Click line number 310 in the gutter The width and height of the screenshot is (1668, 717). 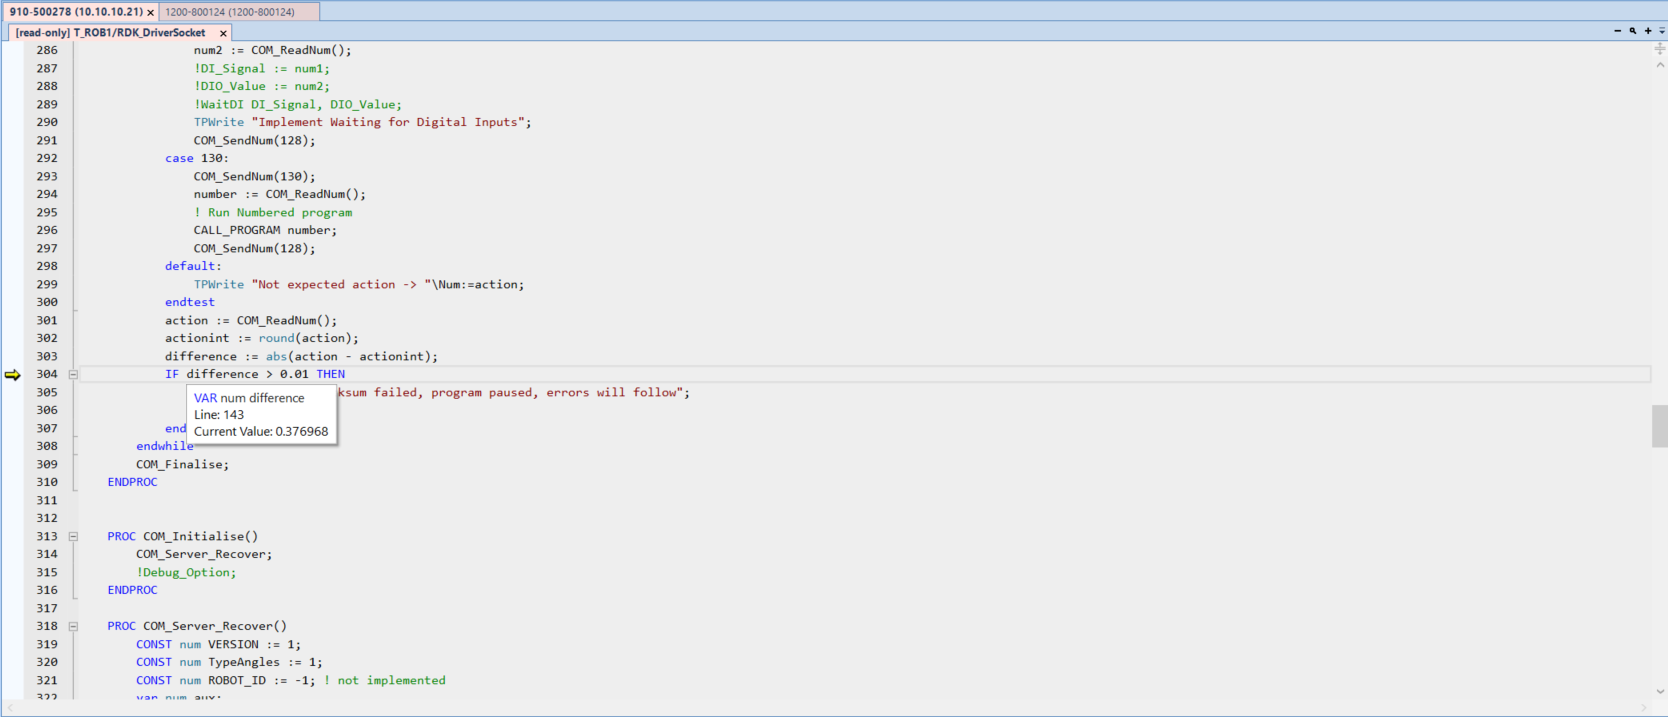point(47,482)
